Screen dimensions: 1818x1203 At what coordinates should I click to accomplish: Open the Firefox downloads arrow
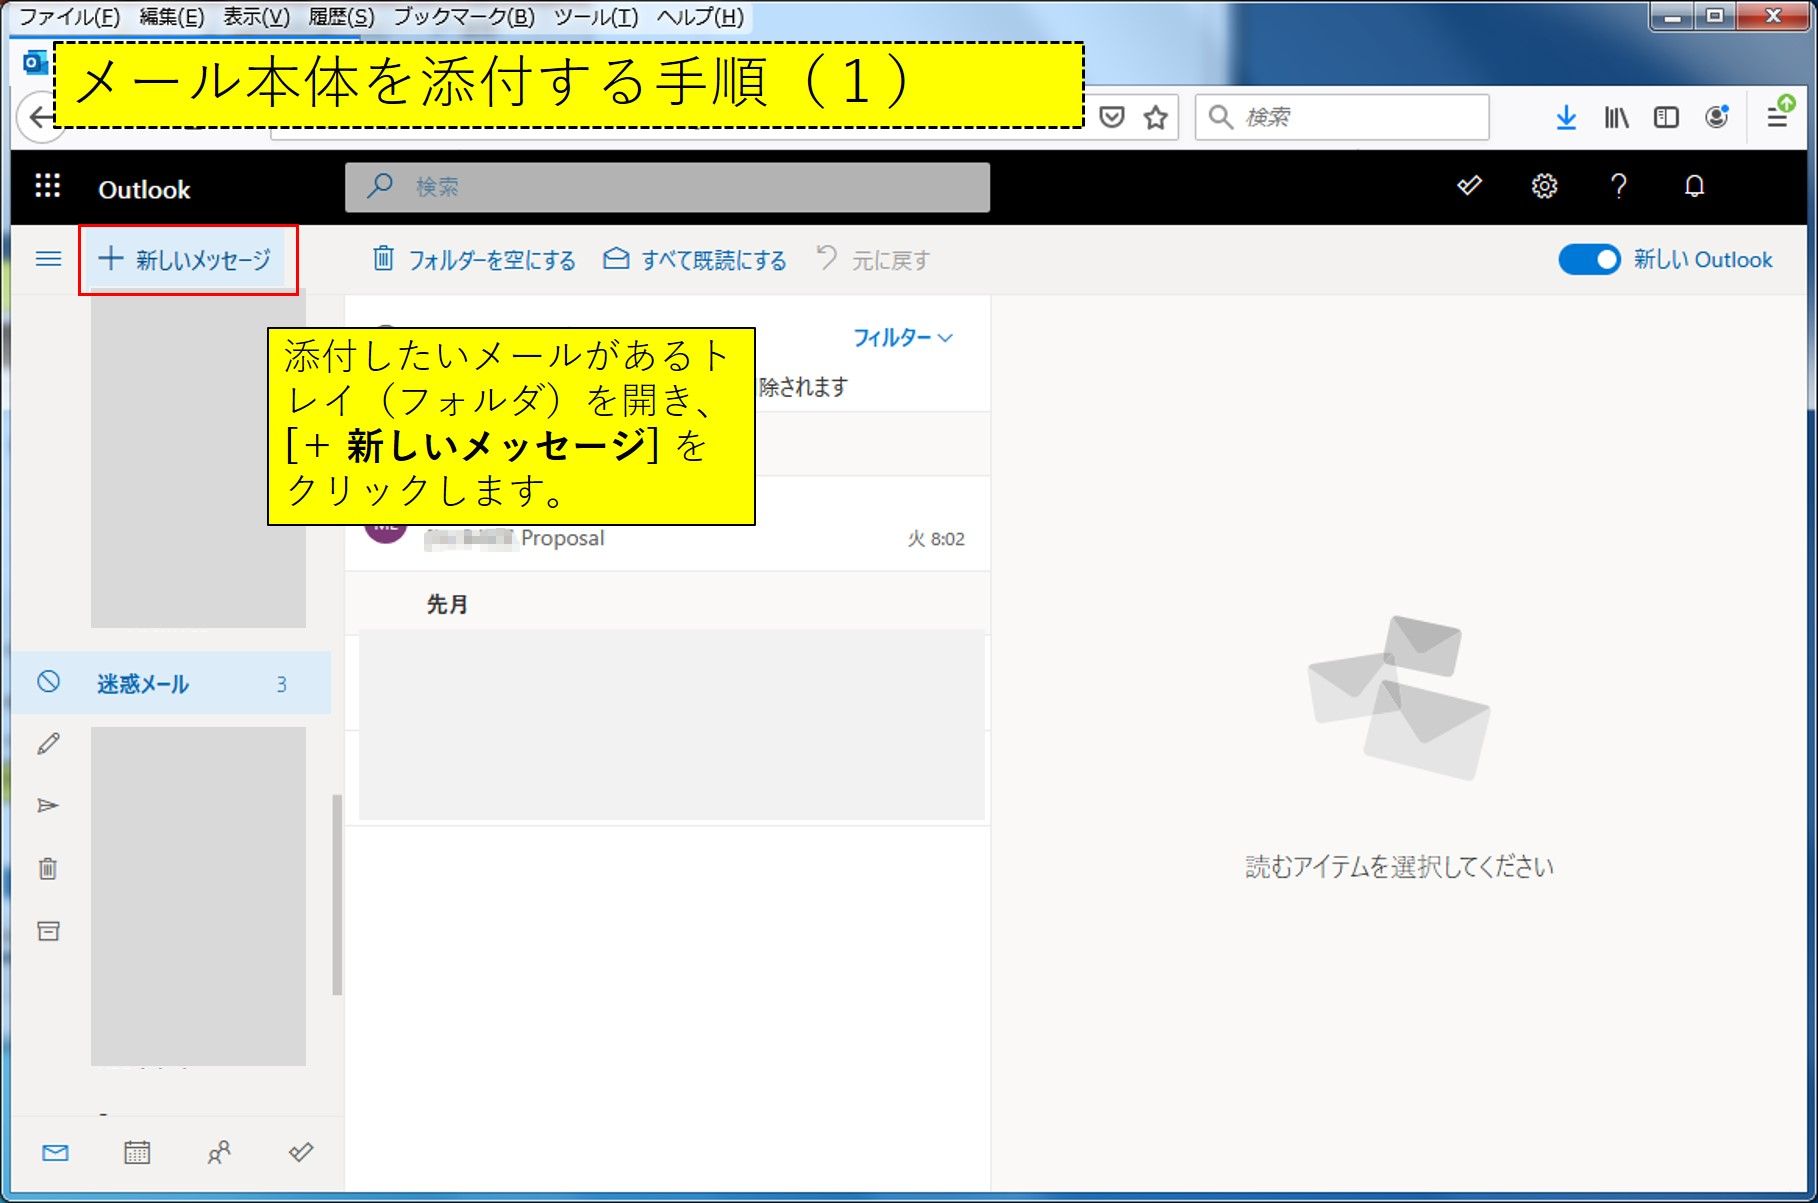1566,117
